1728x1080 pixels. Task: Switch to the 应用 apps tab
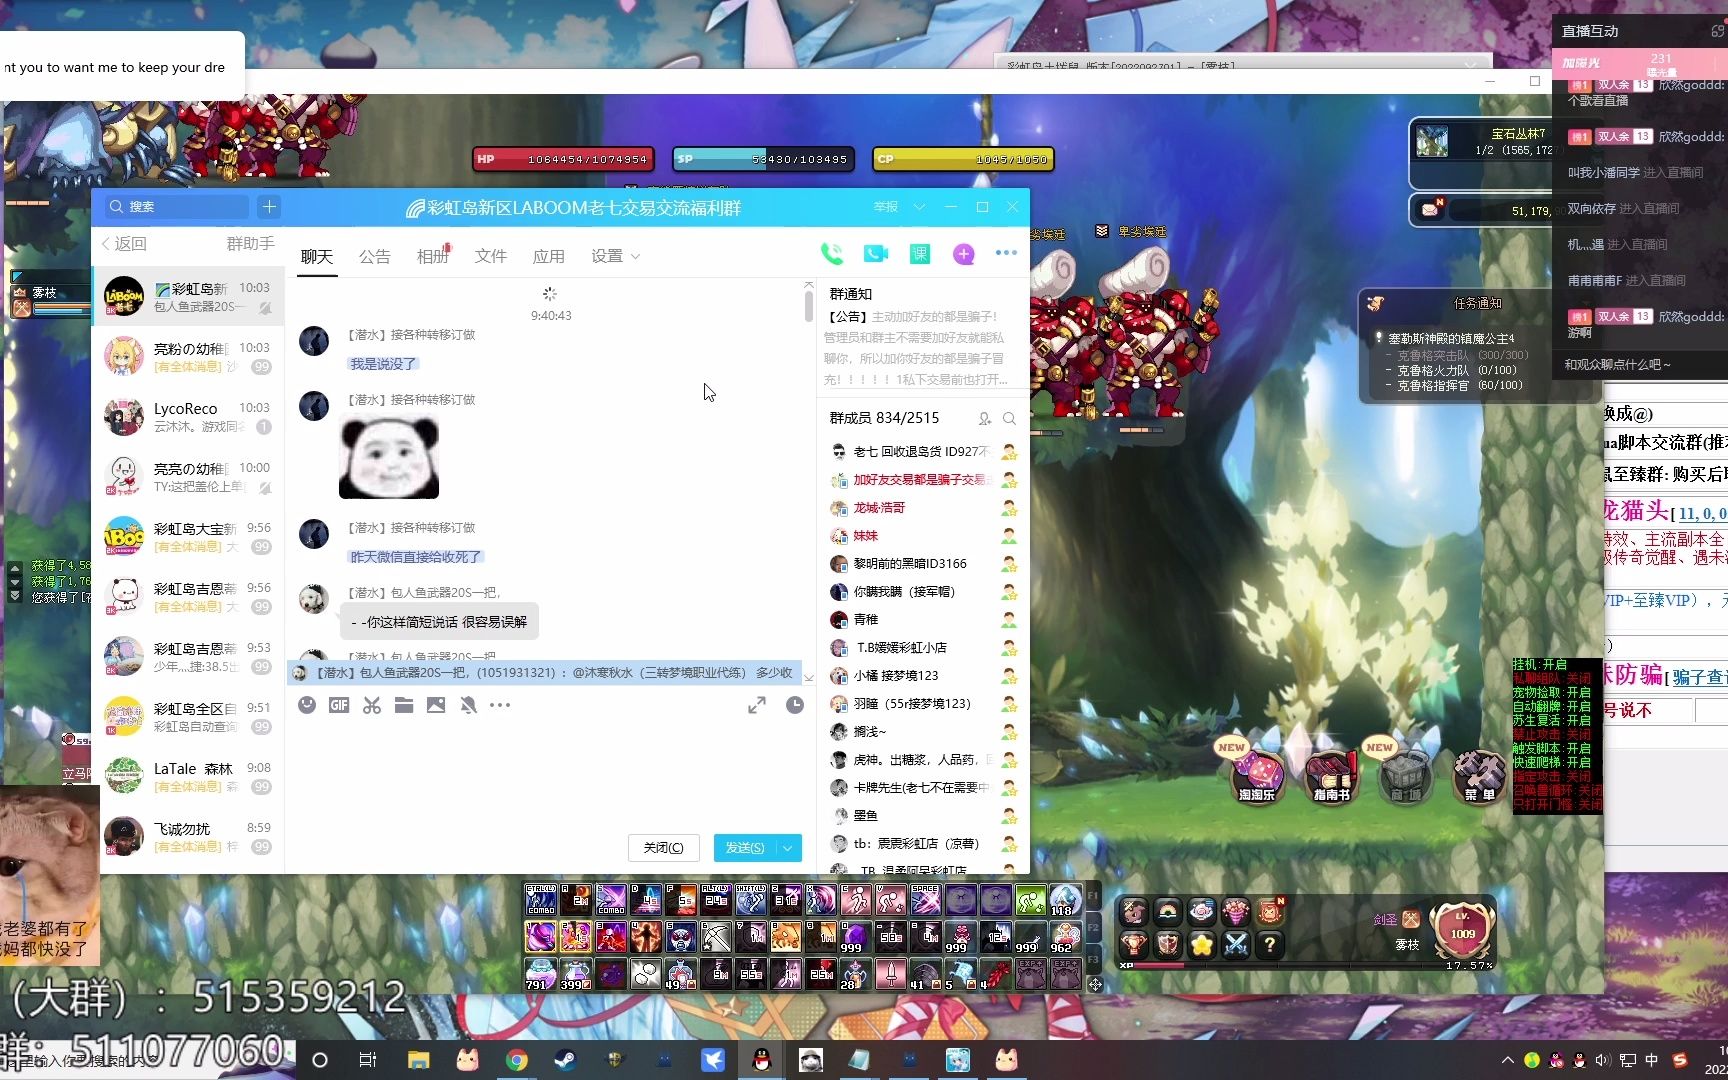coord(549,256)
